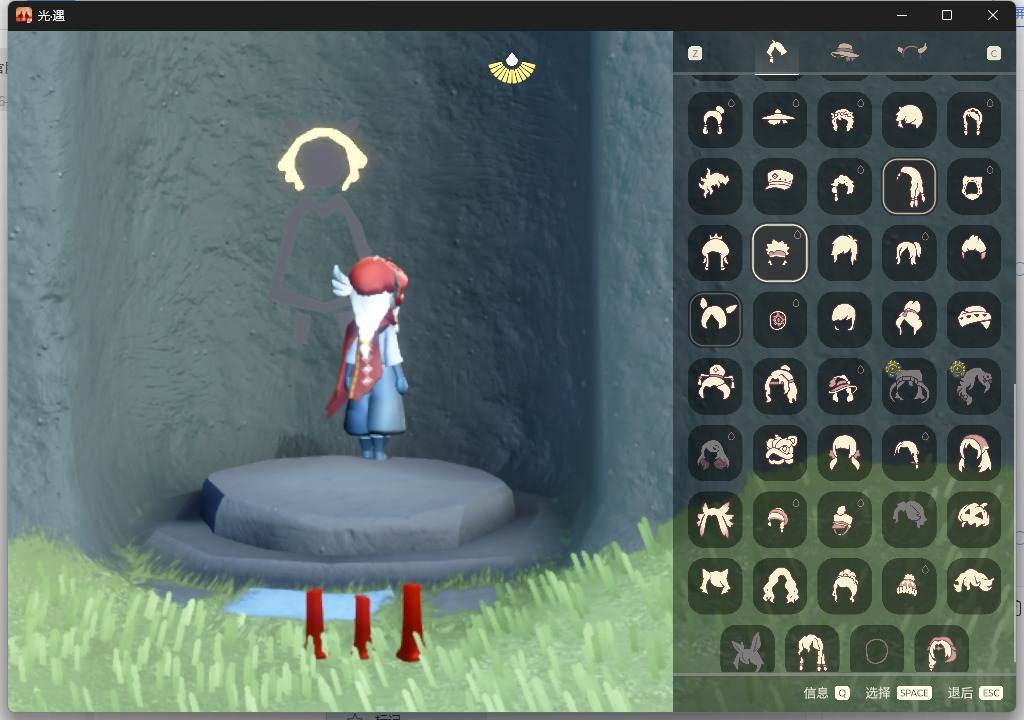Select wavy short hair with side braid
The width and height of the screenshot is (1024, 720).
[x=844, y=186]
